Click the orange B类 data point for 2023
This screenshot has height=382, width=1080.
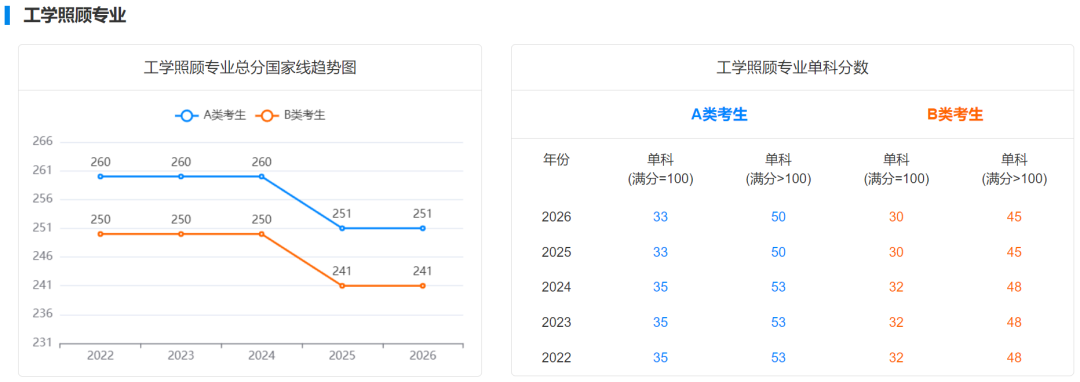coord(181,234)
